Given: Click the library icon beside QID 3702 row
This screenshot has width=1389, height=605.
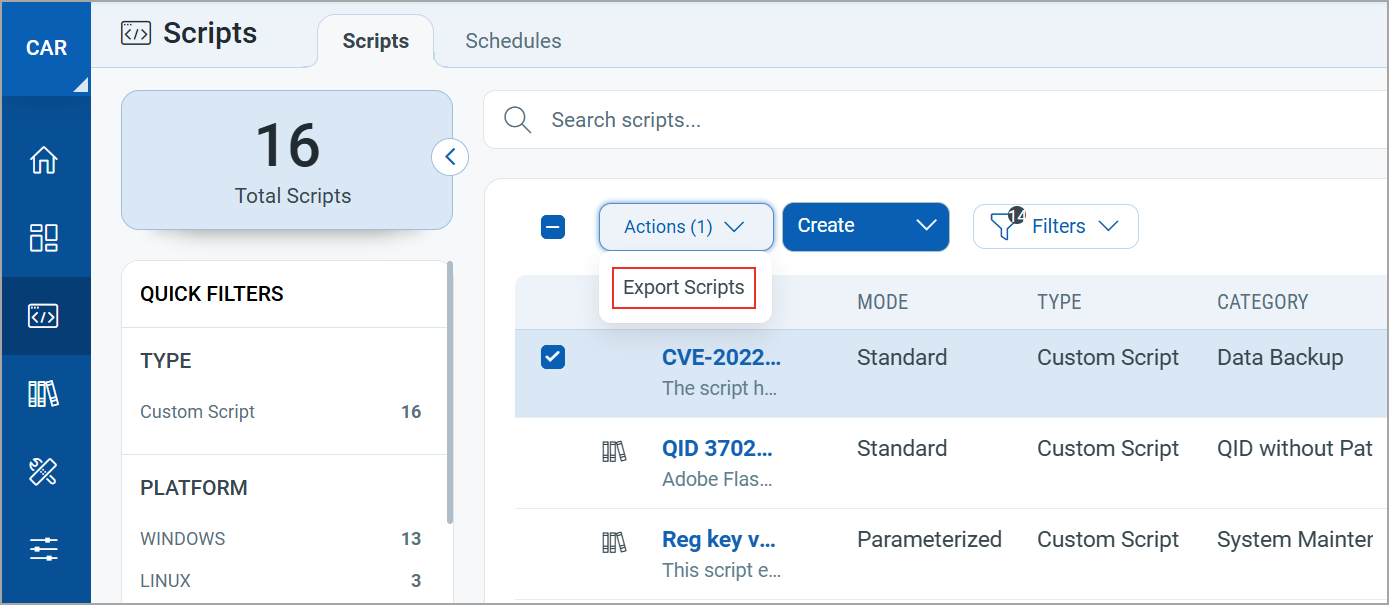Looking at the screenshot, I should pyautogui.click(x=614, y=452).
